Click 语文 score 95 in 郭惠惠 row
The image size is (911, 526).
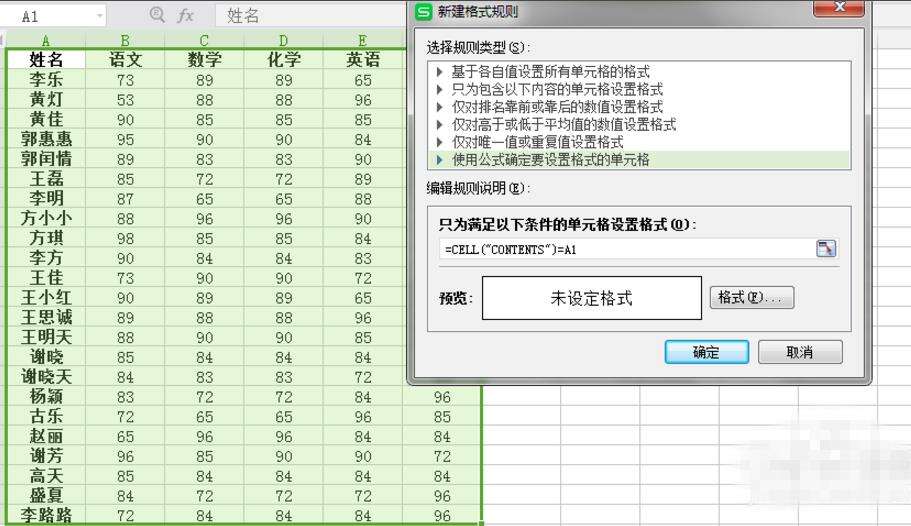tap(125, 139)
